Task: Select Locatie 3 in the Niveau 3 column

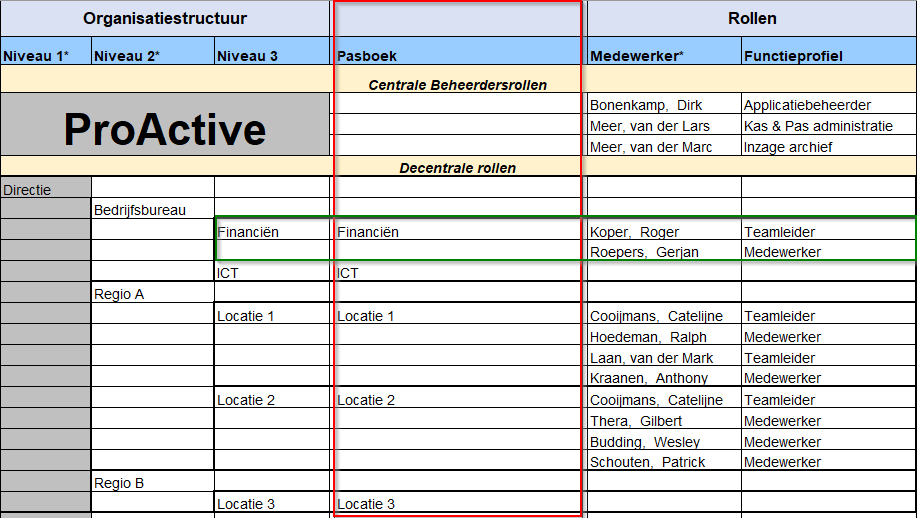Action: pyautogui.click(x=273, y=502)
